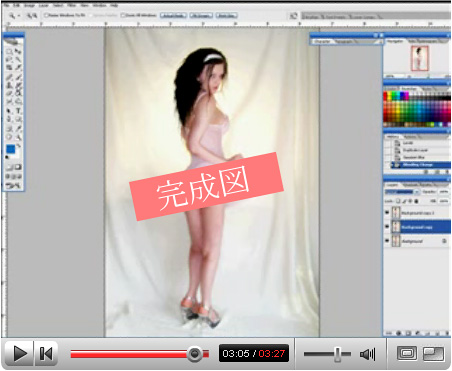Select the Magic Wand tool
The image size is (452, 371).
coord(18,60)
